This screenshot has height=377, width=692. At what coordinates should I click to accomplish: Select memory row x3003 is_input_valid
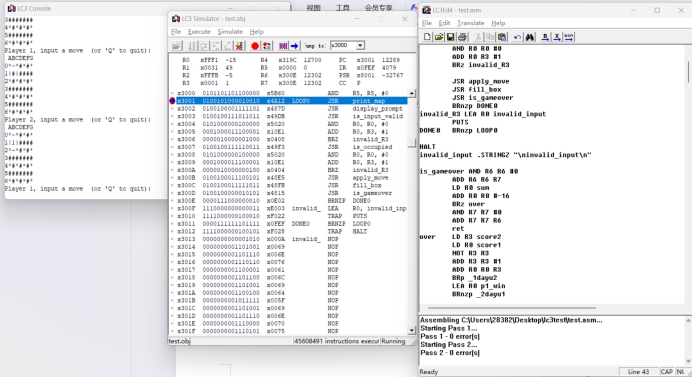pos(292,116)
